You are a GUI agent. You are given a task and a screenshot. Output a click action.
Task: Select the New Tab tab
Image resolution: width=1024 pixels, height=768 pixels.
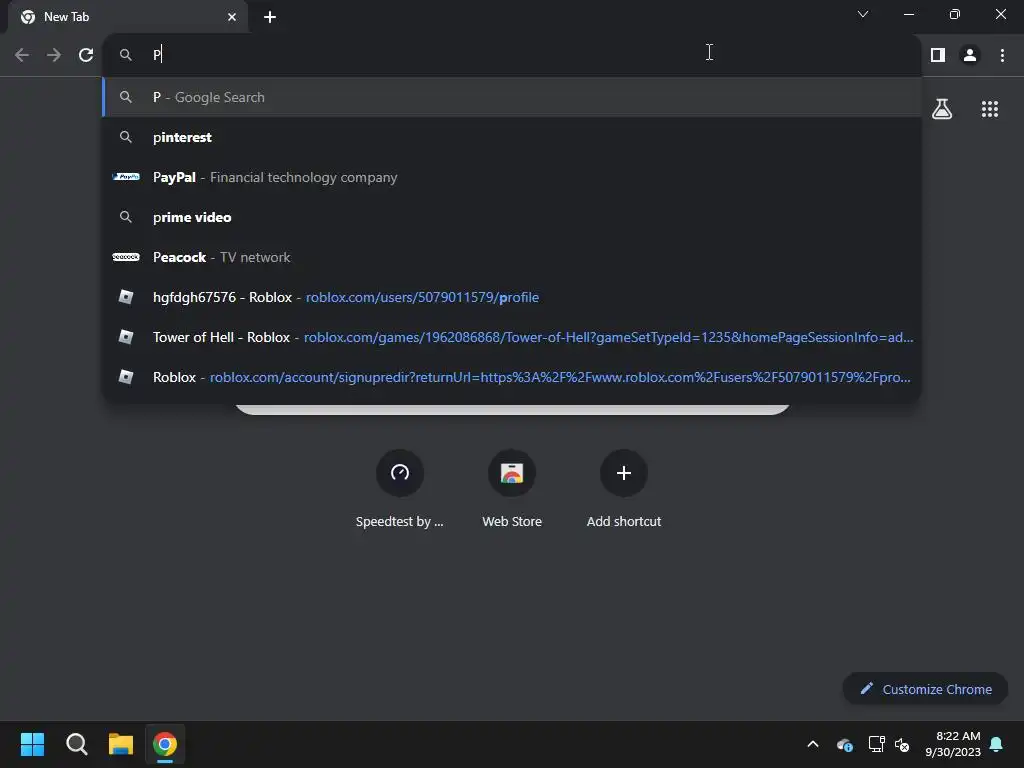[128, 17]
